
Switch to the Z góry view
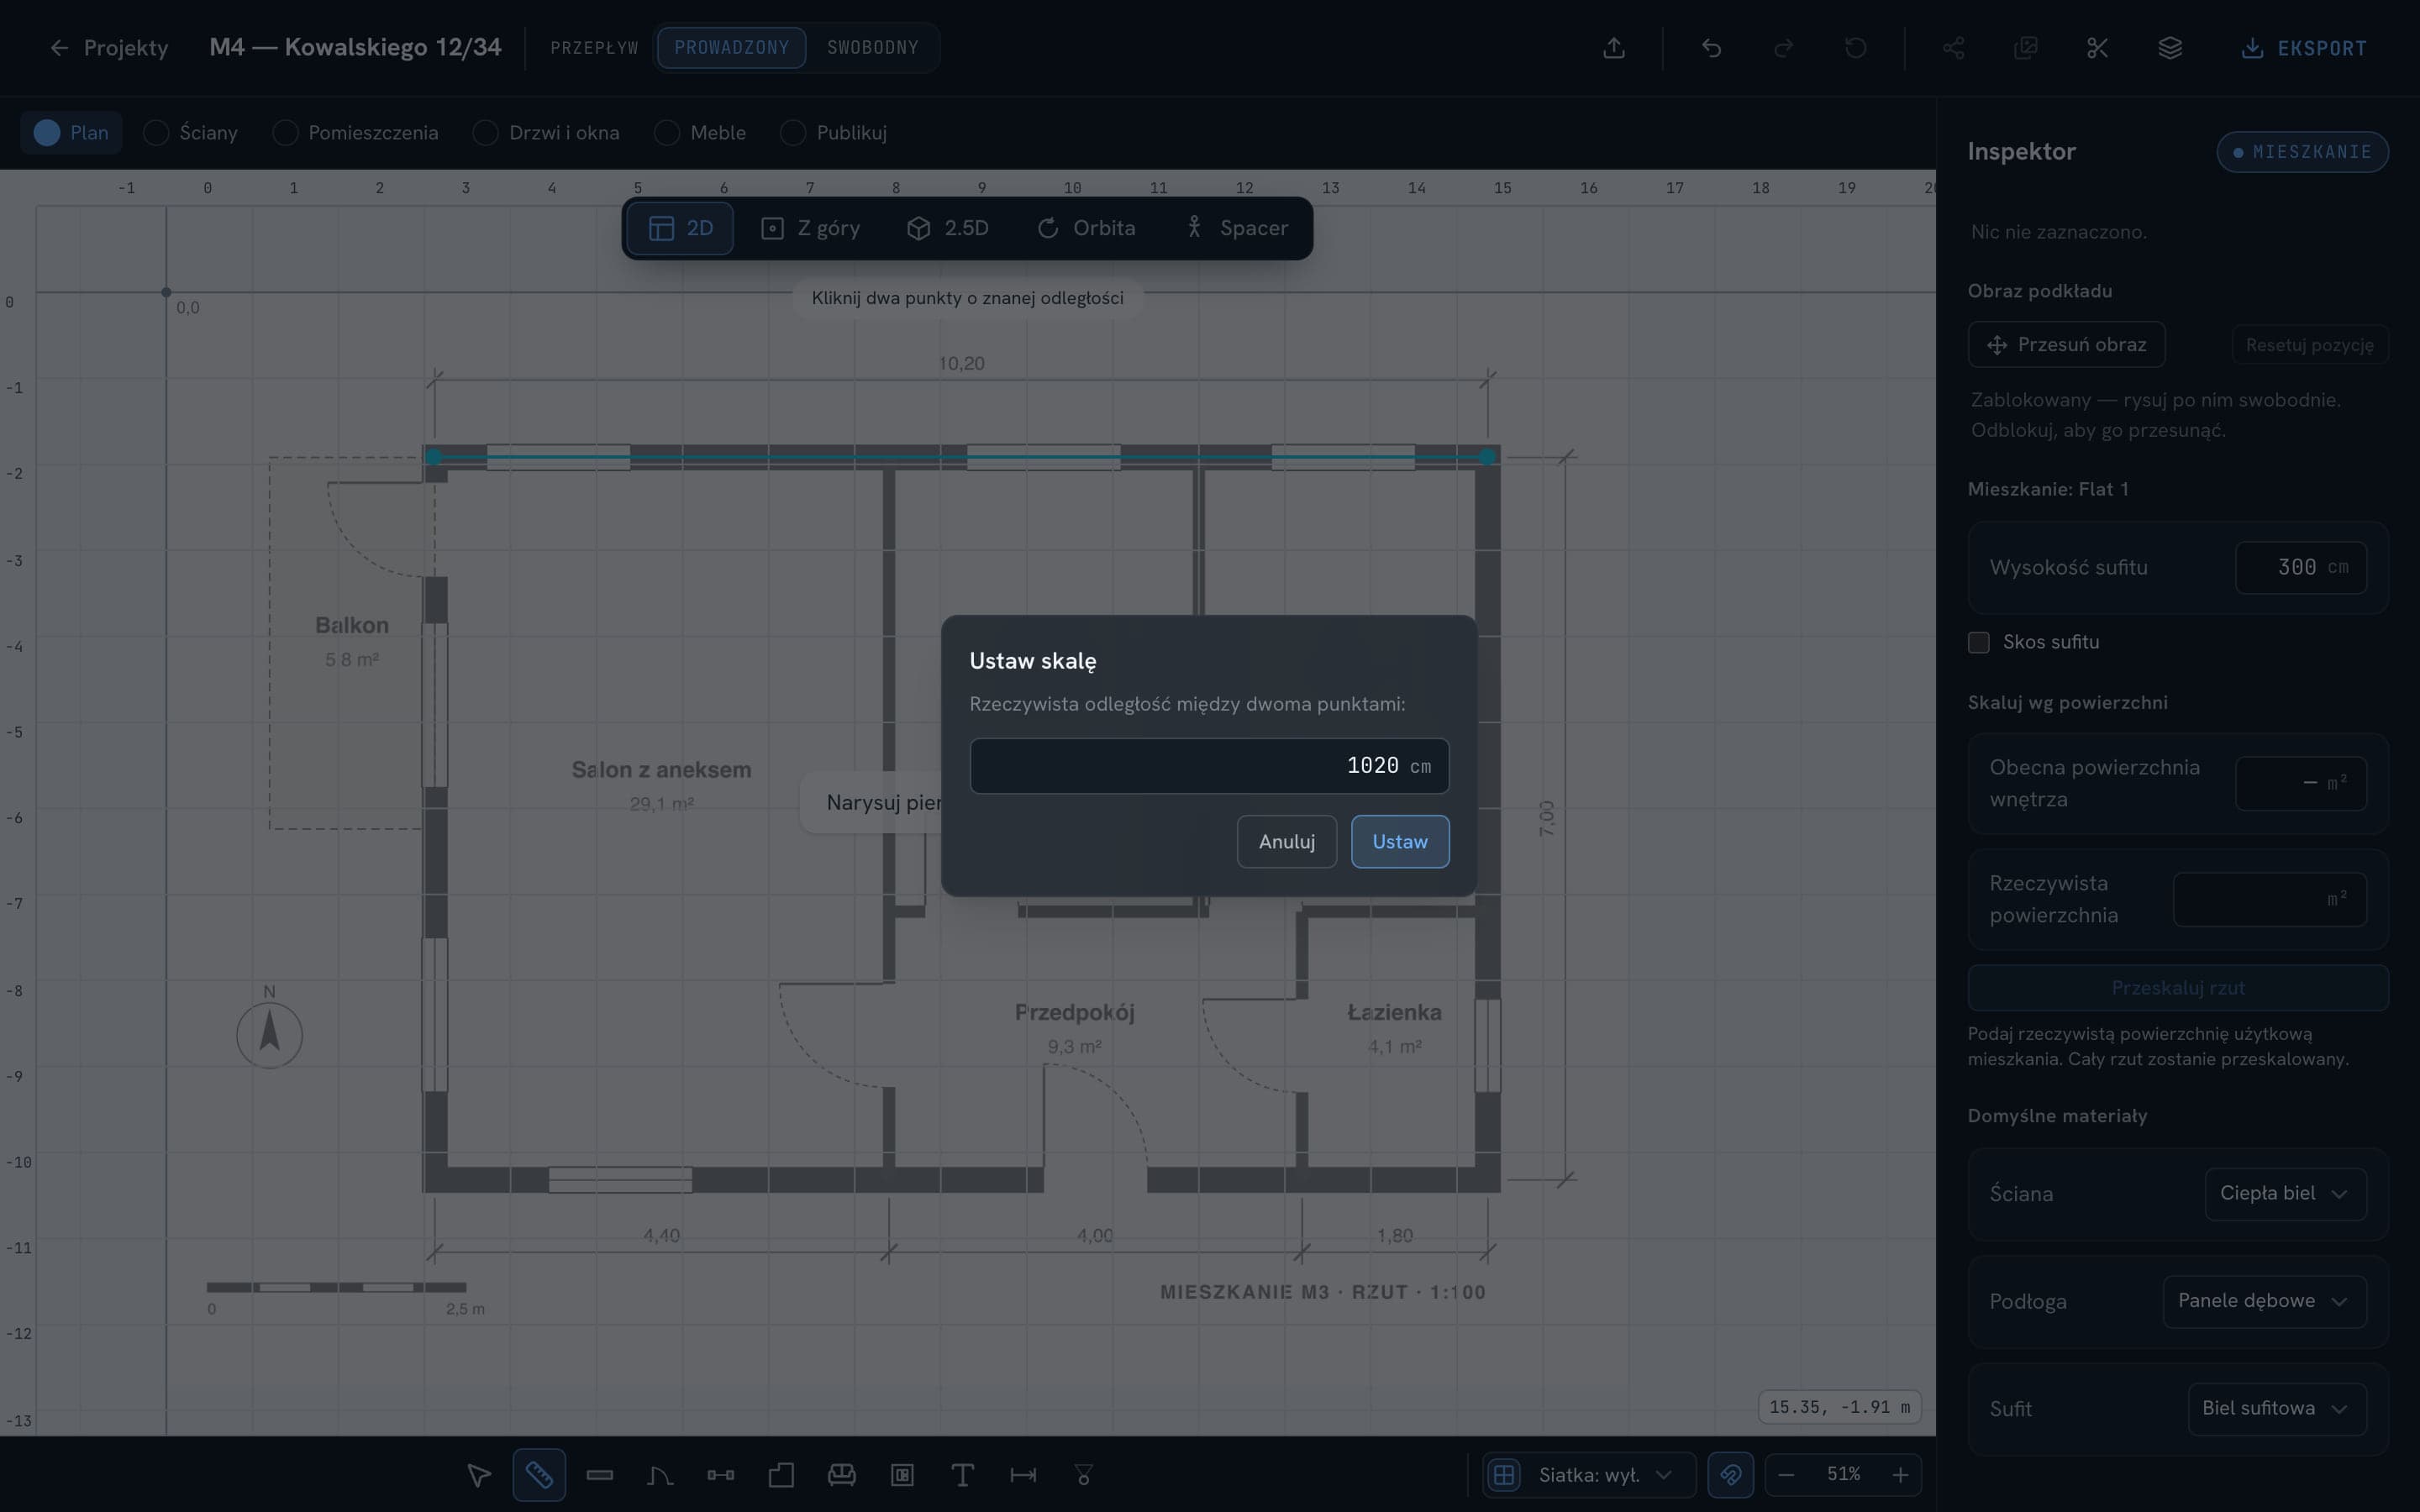(x=810, y=228)
